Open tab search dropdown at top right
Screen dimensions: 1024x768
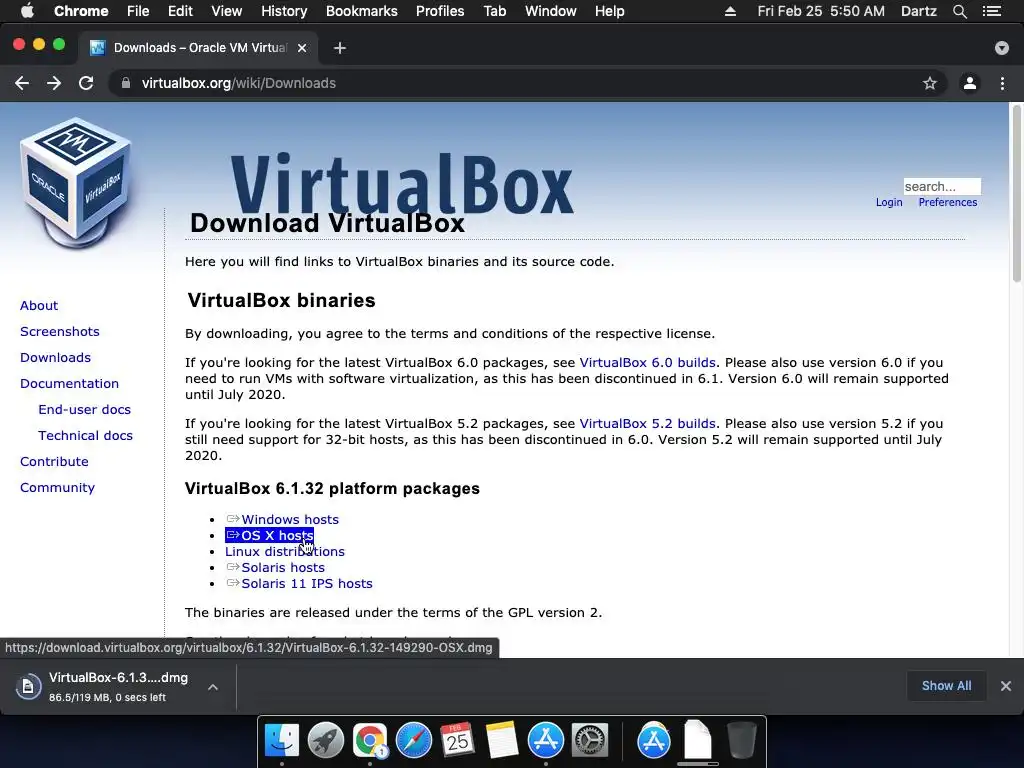(x=1002, y=48)
